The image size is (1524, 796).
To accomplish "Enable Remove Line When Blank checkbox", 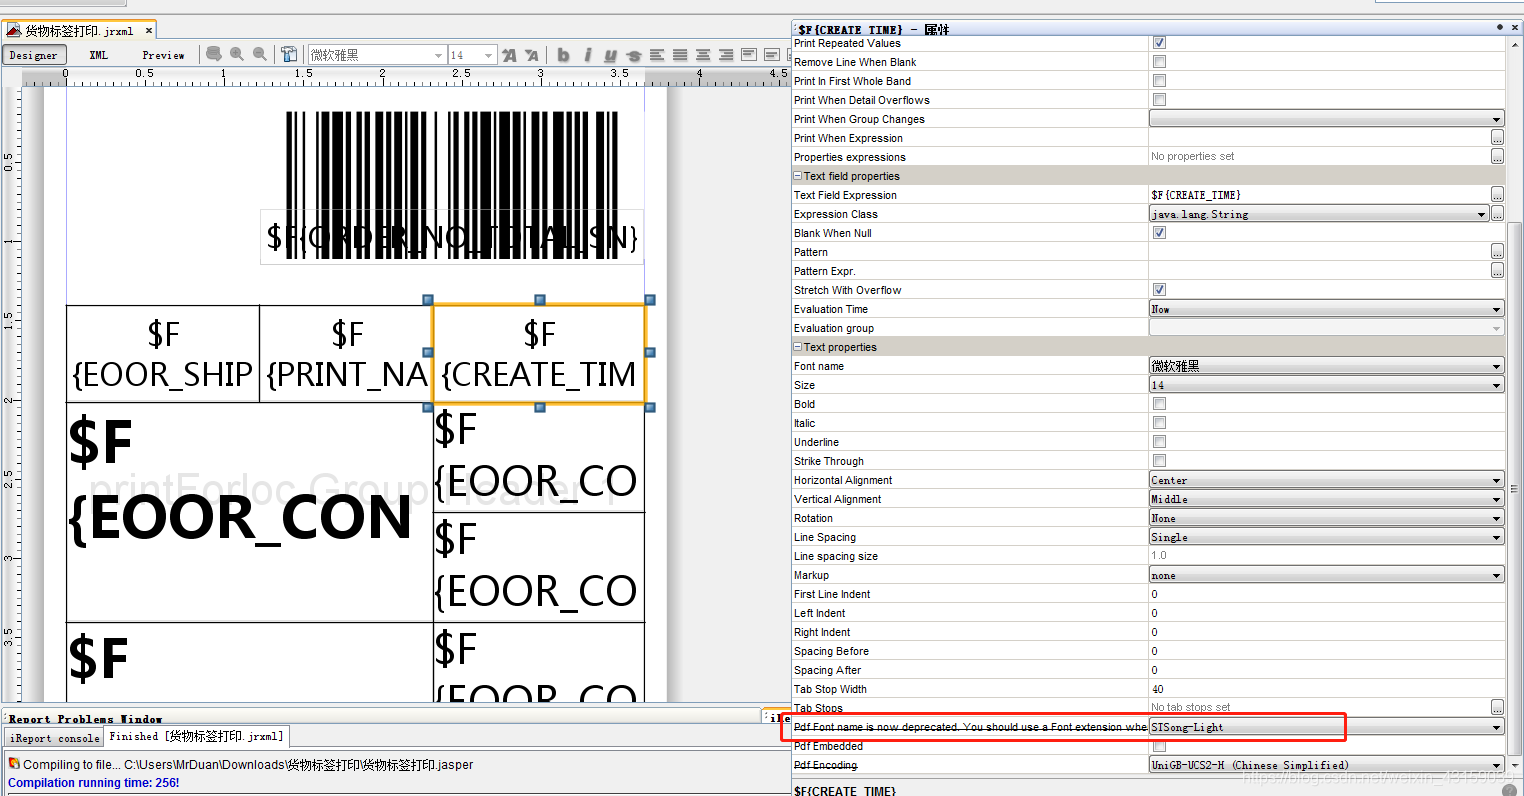I will pyautogui.click(x=1159, y=62).
